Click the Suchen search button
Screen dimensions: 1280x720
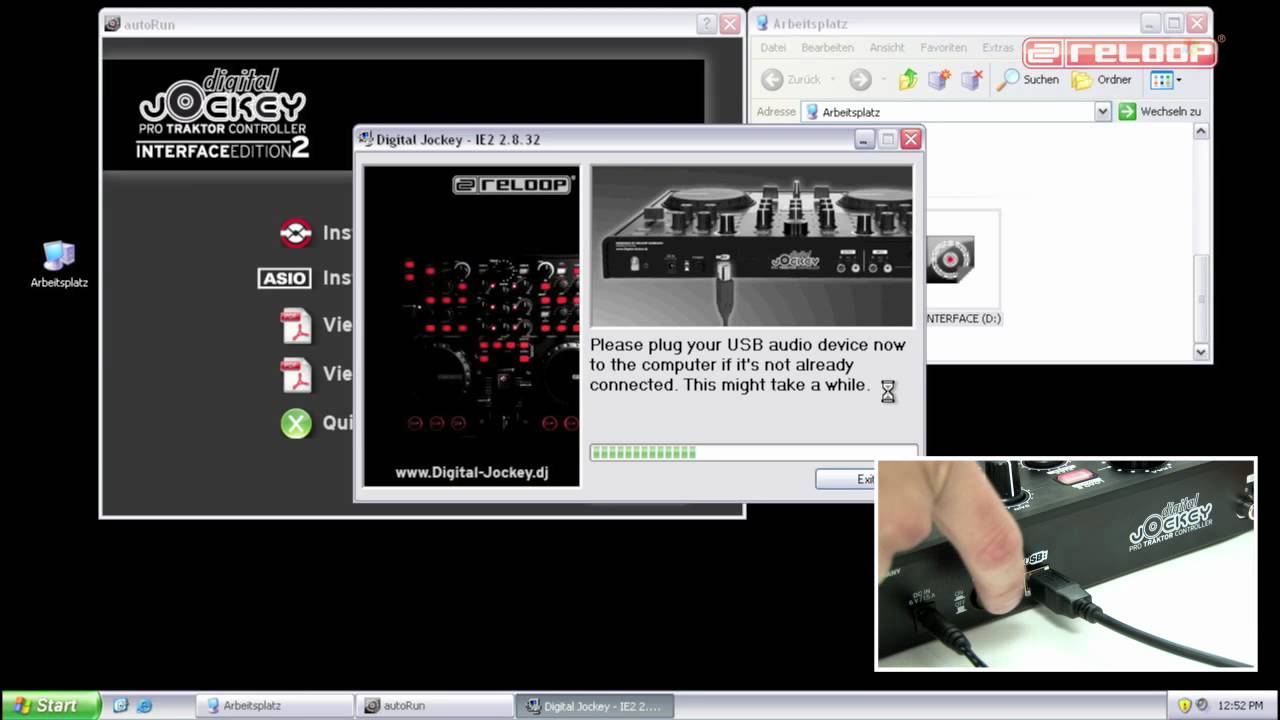(x=1028, y=79)
